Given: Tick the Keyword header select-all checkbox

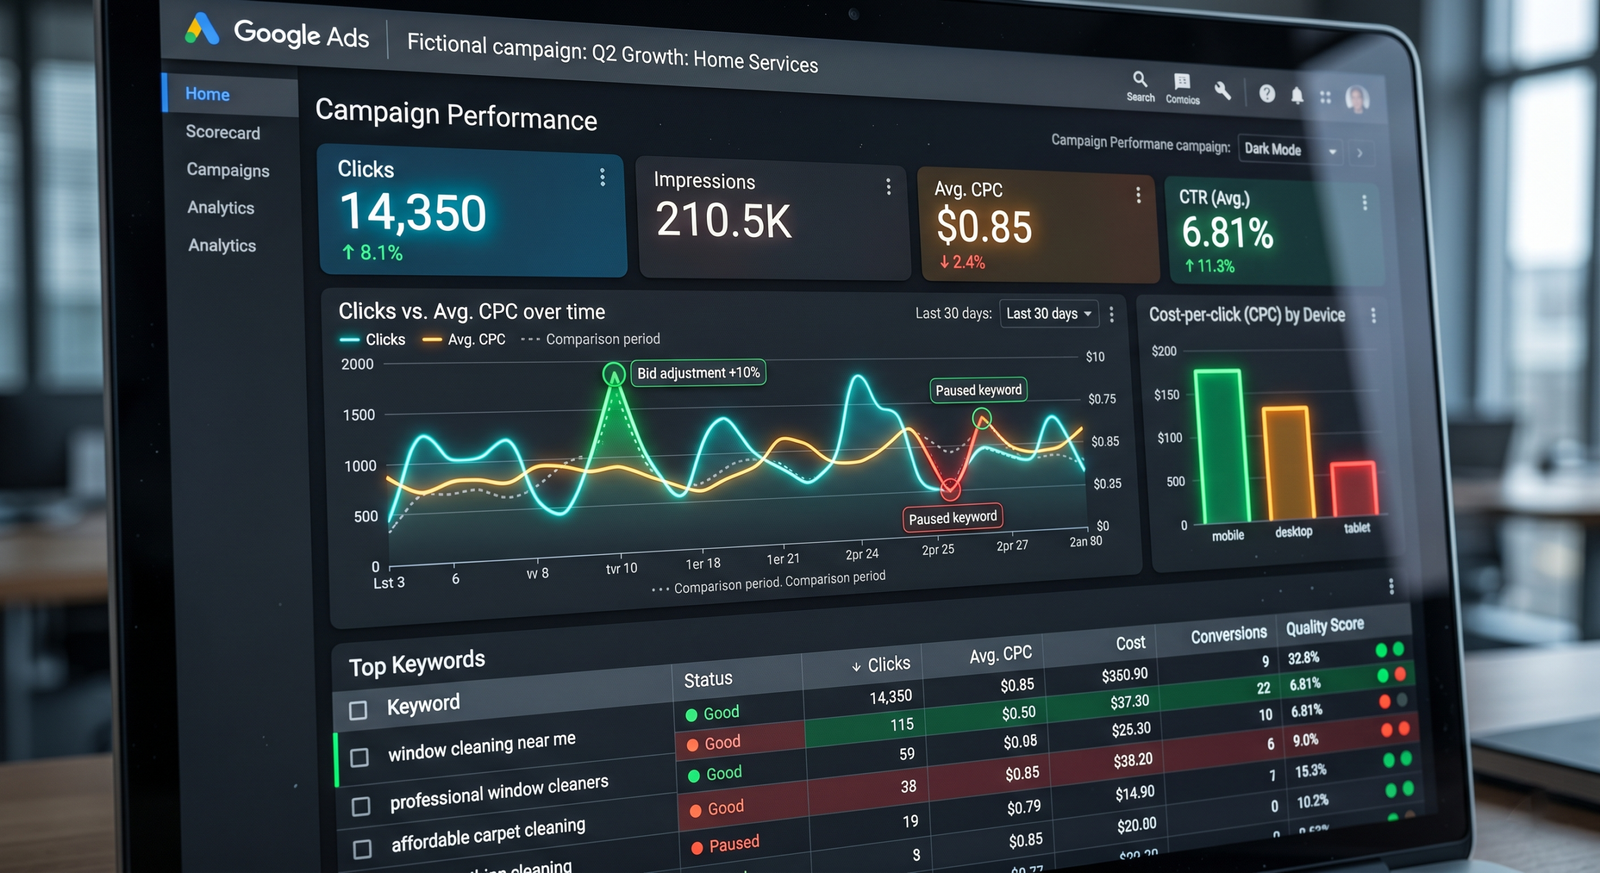Looking at the screenshot, I should tap(358, 711).
